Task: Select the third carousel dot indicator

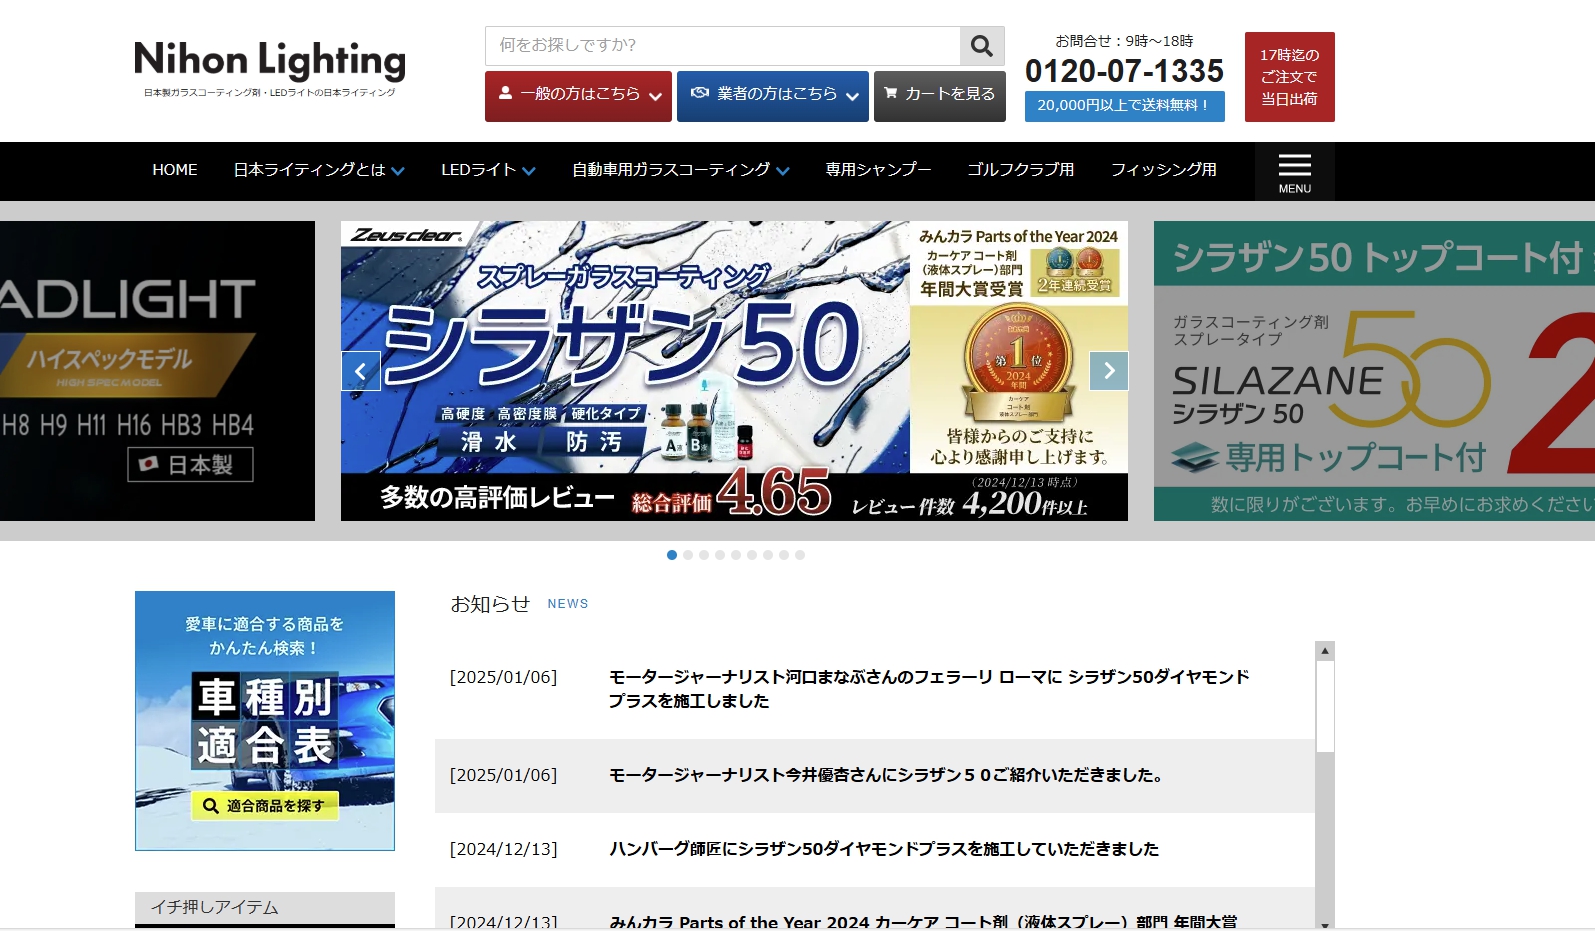Action: [x=704, y=555]
